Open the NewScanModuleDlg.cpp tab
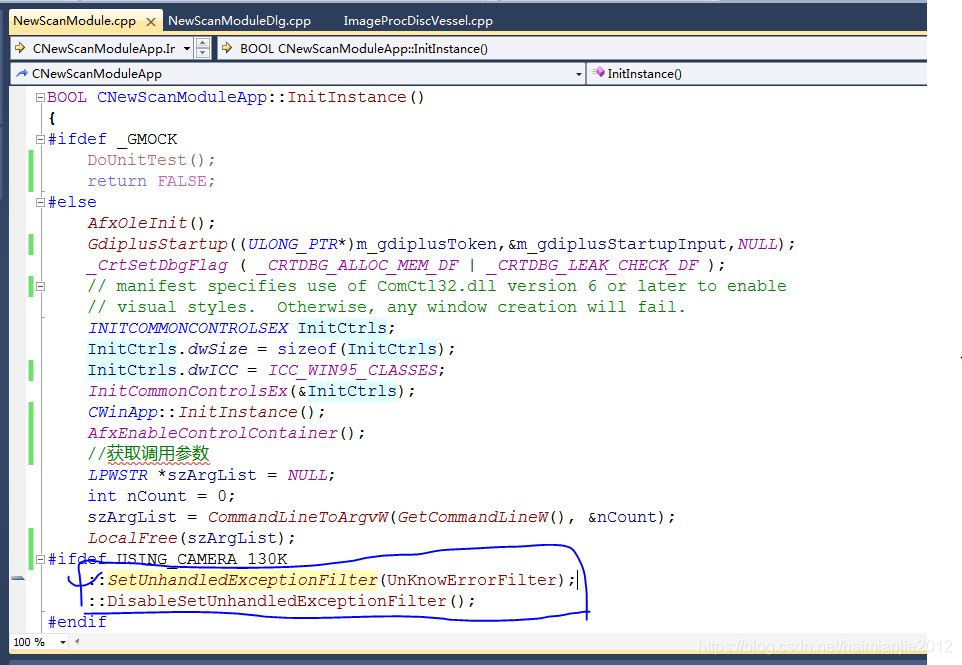 tap(239, 21)
